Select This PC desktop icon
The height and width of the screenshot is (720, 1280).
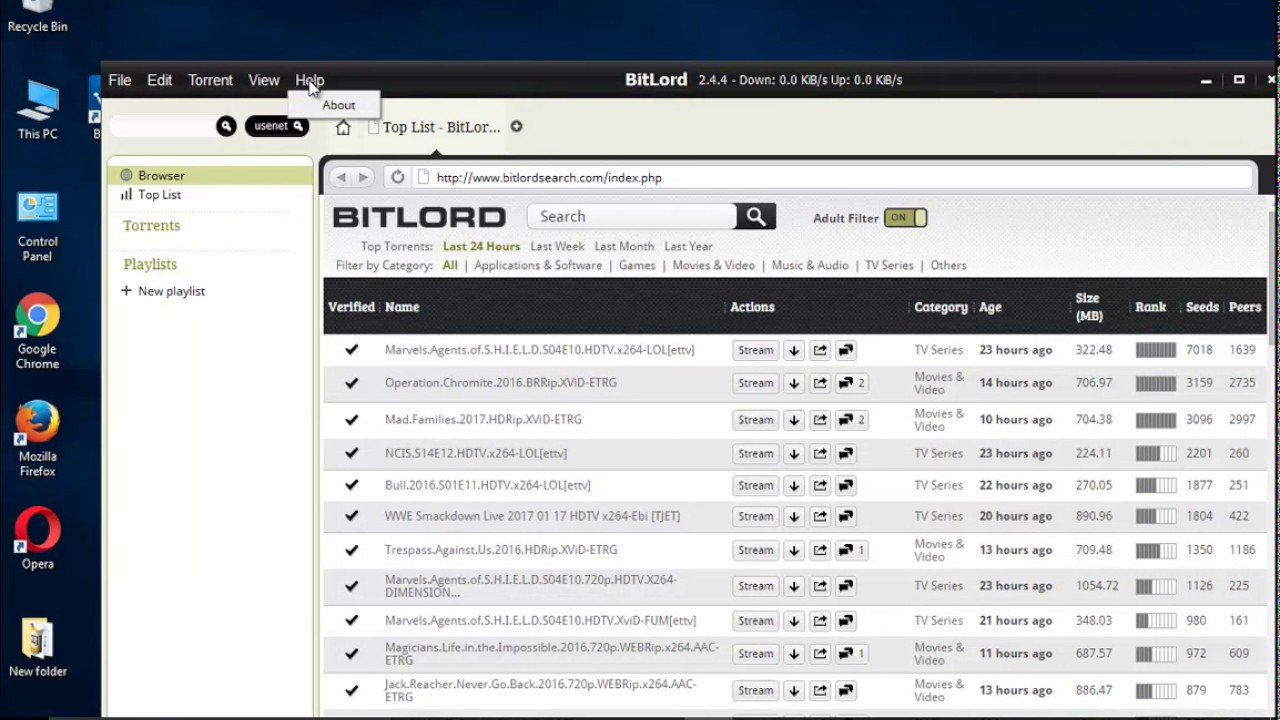37,110
